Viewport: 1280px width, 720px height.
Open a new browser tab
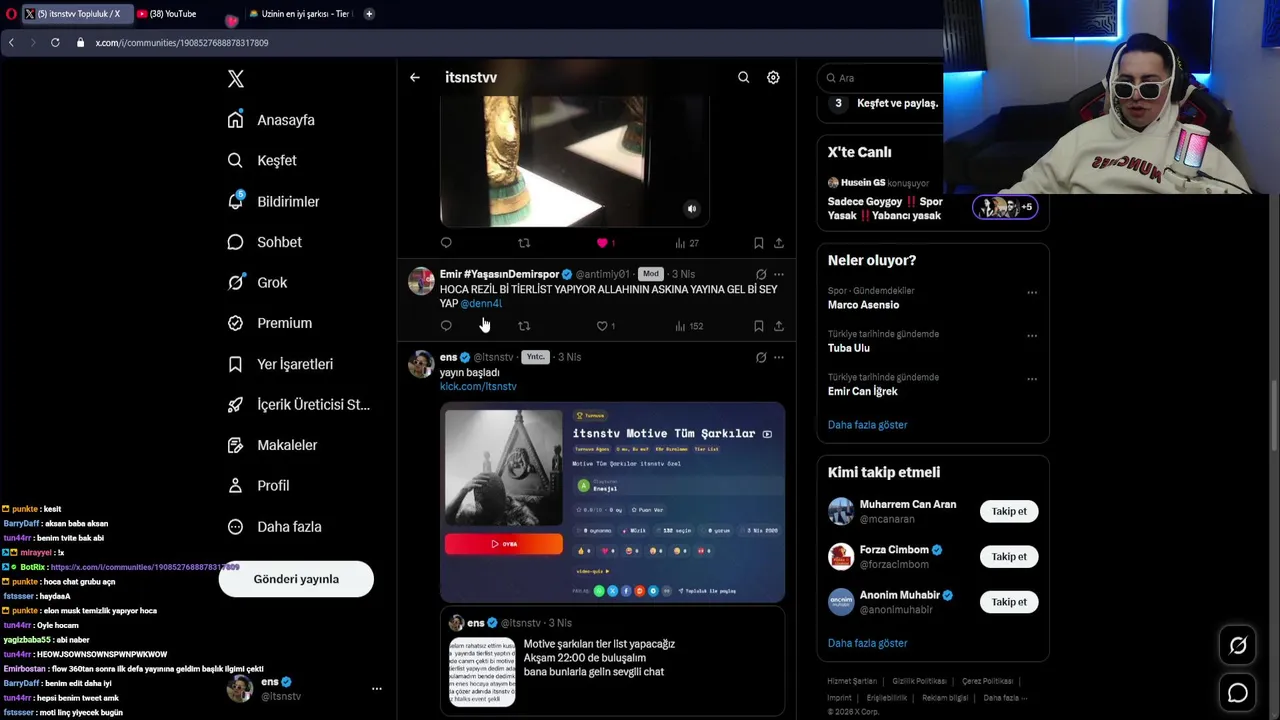pyautogui.click(x=369, y=14)
